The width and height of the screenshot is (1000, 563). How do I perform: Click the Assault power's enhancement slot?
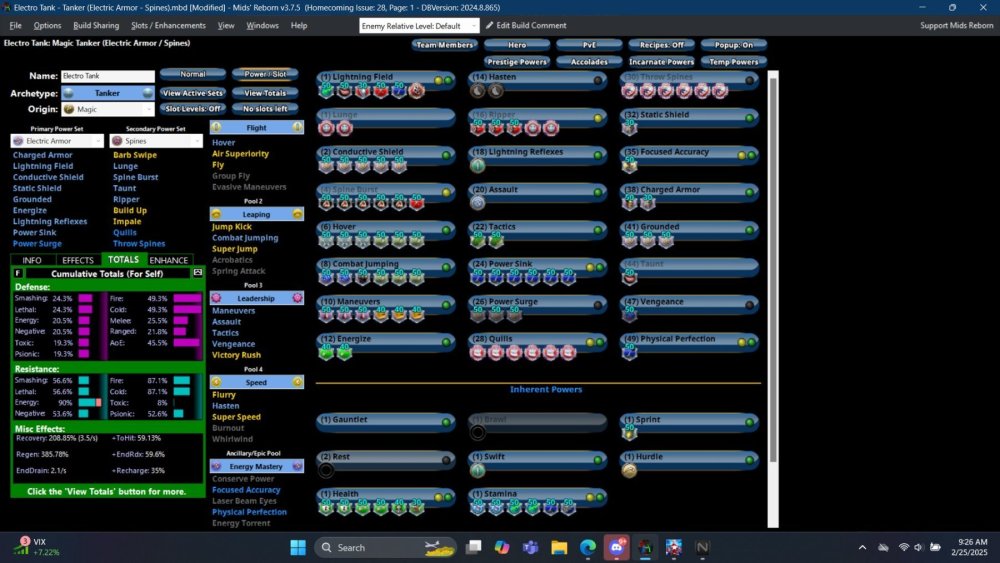(x=478, y=202)
